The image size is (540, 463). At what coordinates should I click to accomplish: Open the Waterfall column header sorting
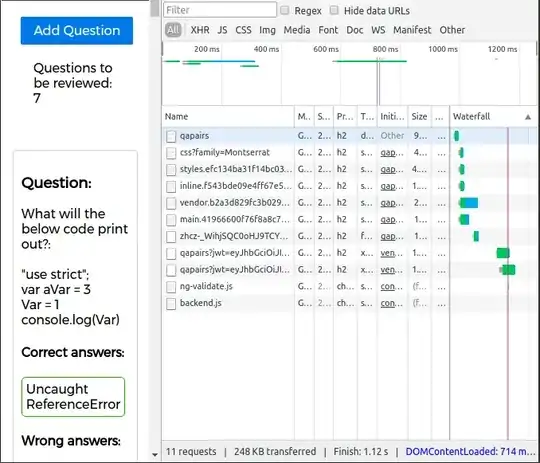tap(471, 116)
